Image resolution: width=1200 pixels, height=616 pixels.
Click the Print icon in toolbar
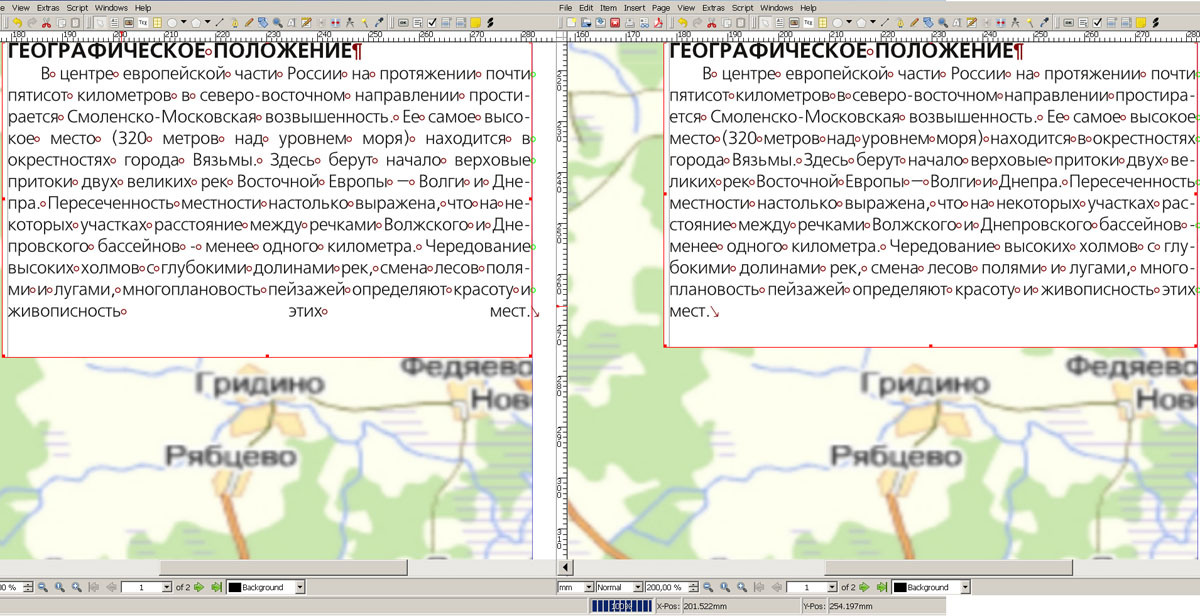click(x=629, y=22)
